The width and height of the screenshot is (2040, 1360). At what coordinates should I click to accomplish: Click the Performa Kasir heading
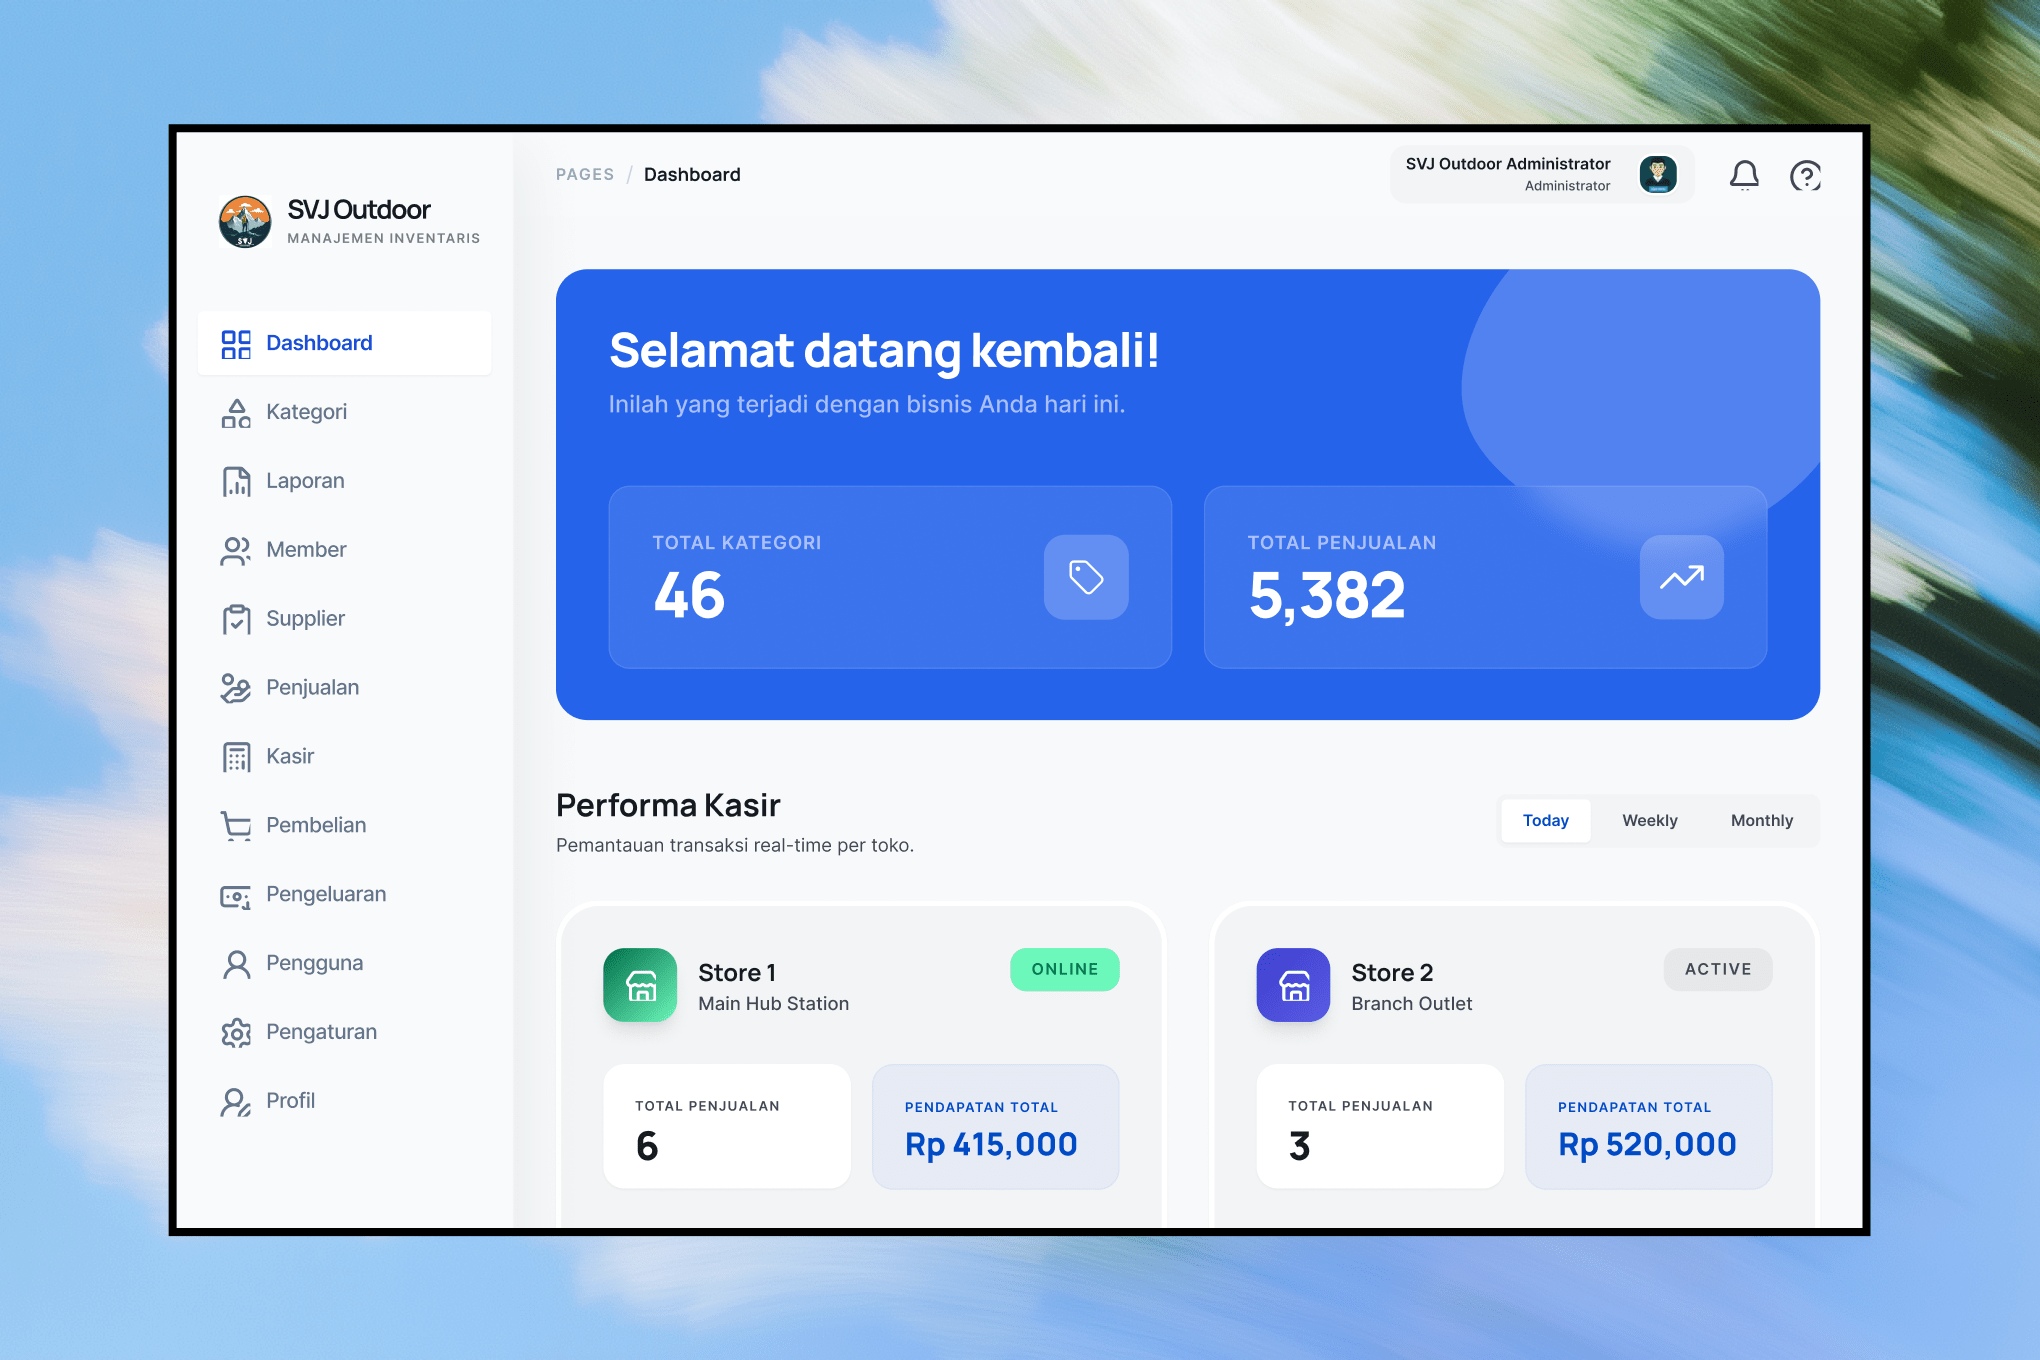pyautogui.click(x=668, y=806)
